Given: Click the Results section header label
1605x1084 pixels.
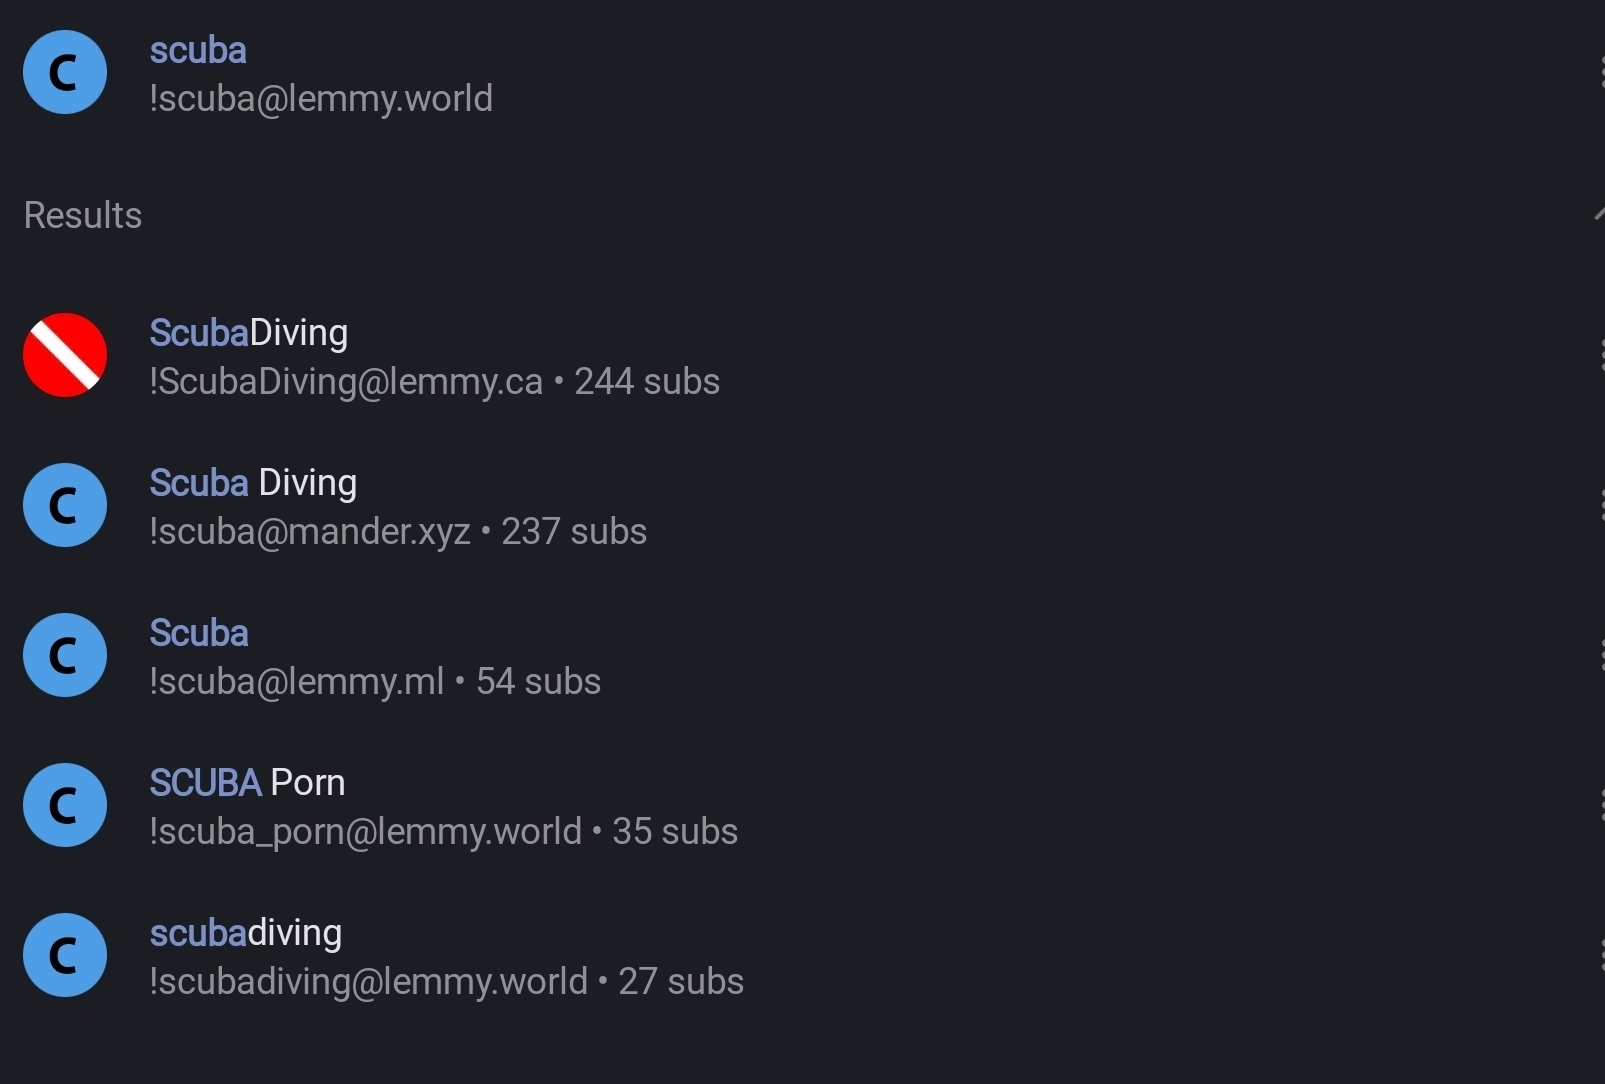Looking at the screenshot, I should [x=83, y=215].
